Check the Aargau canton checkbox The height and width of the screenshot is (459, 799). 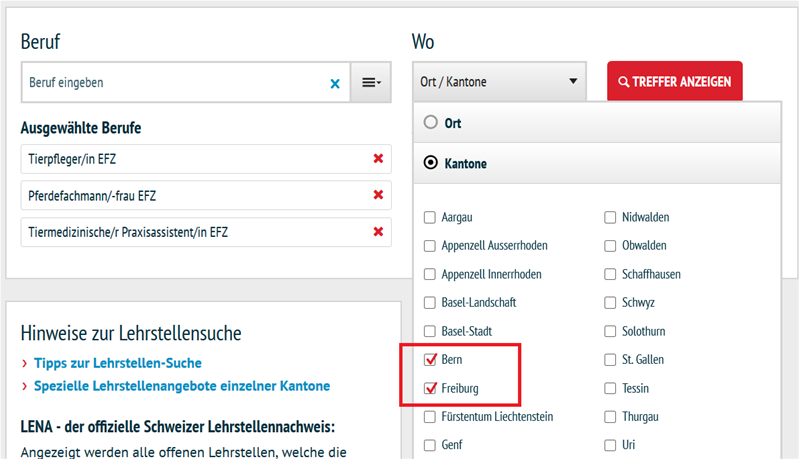pos(430,217)
